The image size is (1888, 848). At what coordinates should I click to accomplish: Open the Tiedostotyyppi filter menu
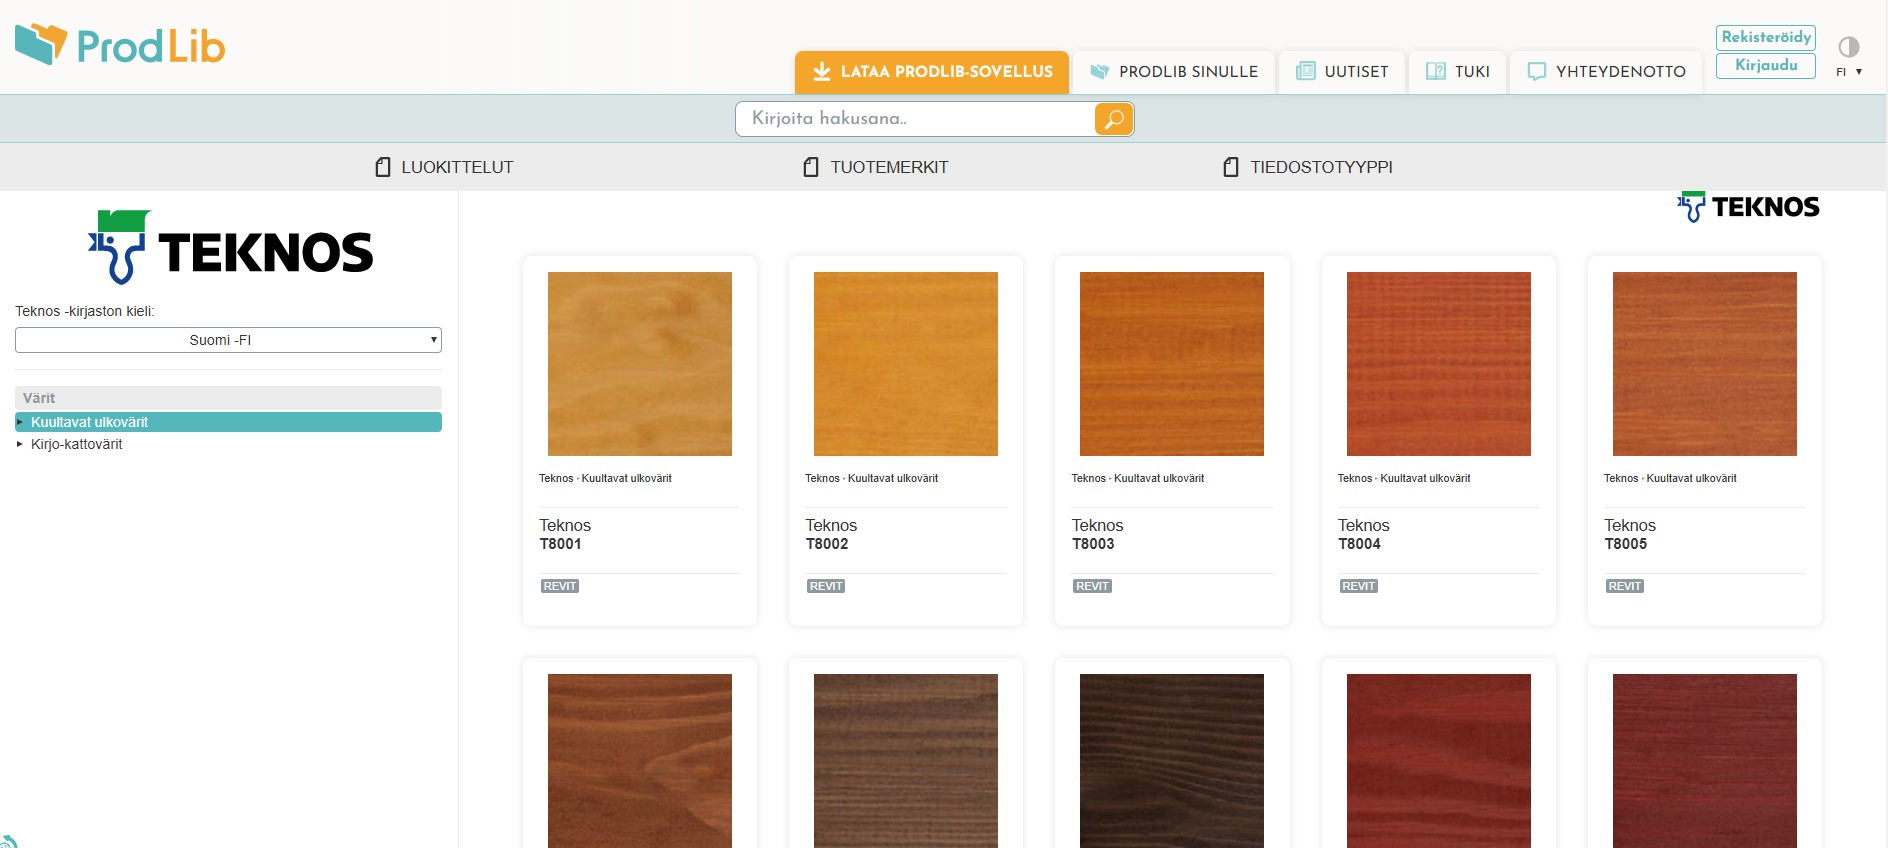(1308, 167)
